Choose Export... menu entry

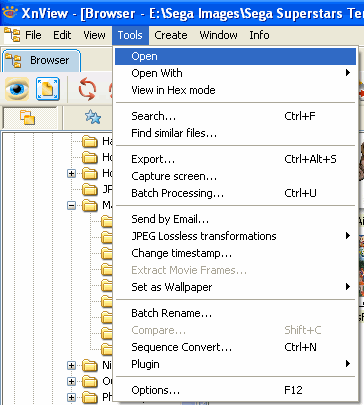[235, 159]
